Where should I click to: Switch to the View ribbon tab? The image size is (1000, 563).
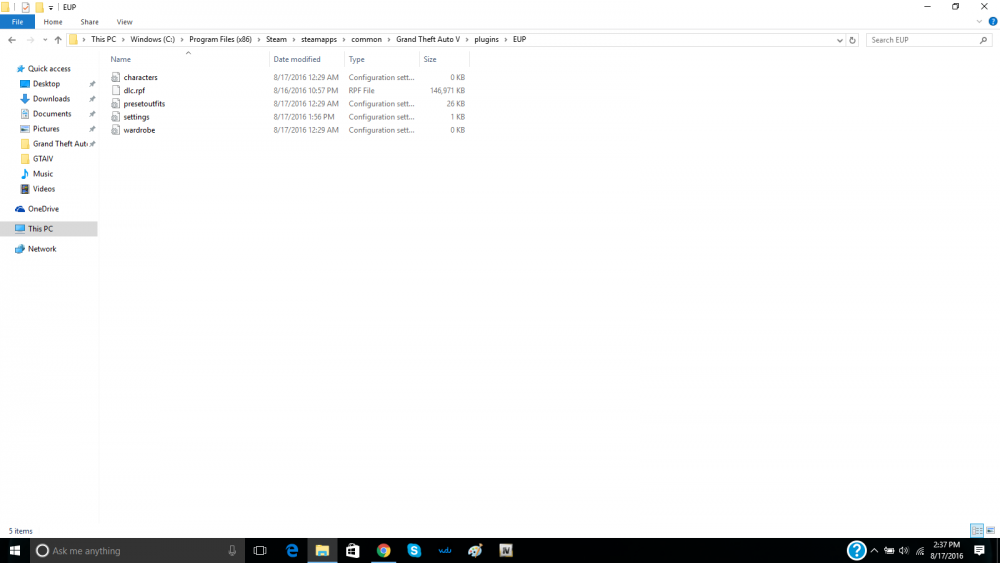pyautogui.click(x=124, y=22)
